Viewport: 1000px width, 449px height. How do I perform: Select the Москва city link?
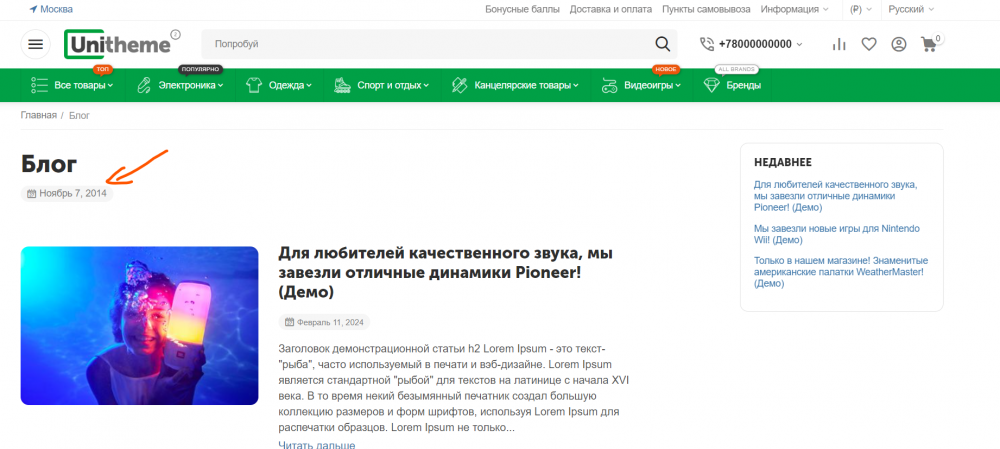(x=56, y=10)
